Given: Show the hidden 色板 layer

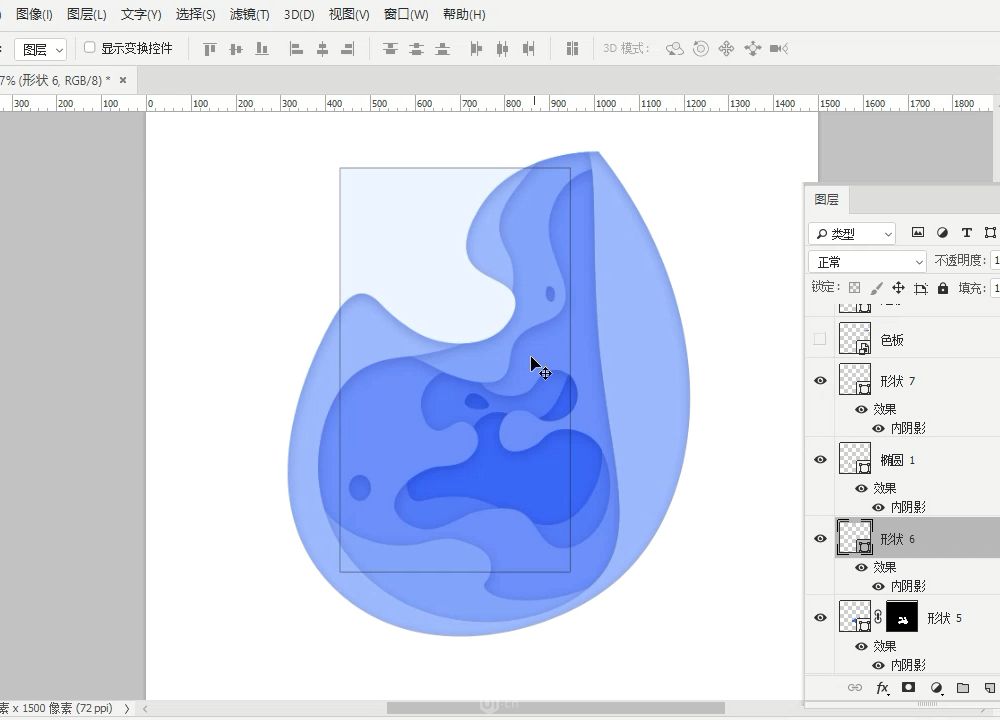Looking at the screenshot, I should pos(820,339).
